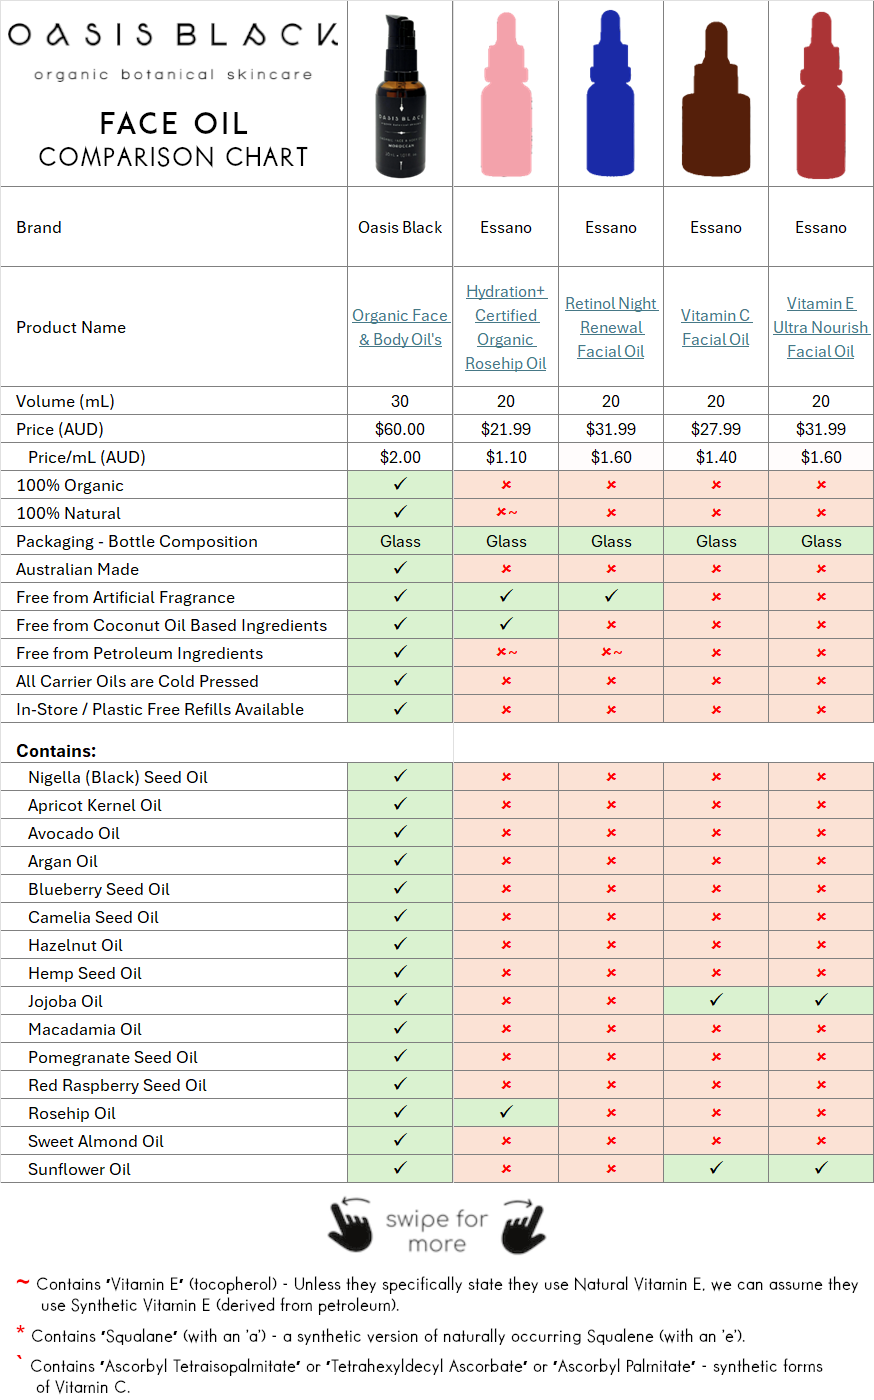Click Sunflower Oil checkmark under Vitamin E column
874x1400 pixels.
point(821,1169)
